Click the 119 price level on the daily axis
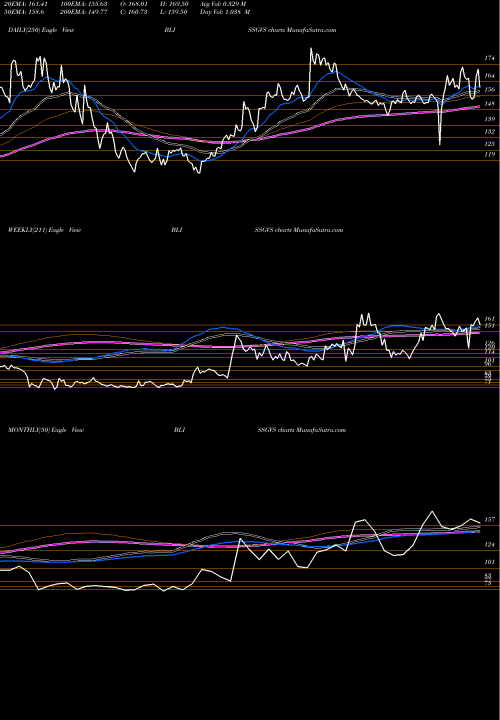 [489, 155]
